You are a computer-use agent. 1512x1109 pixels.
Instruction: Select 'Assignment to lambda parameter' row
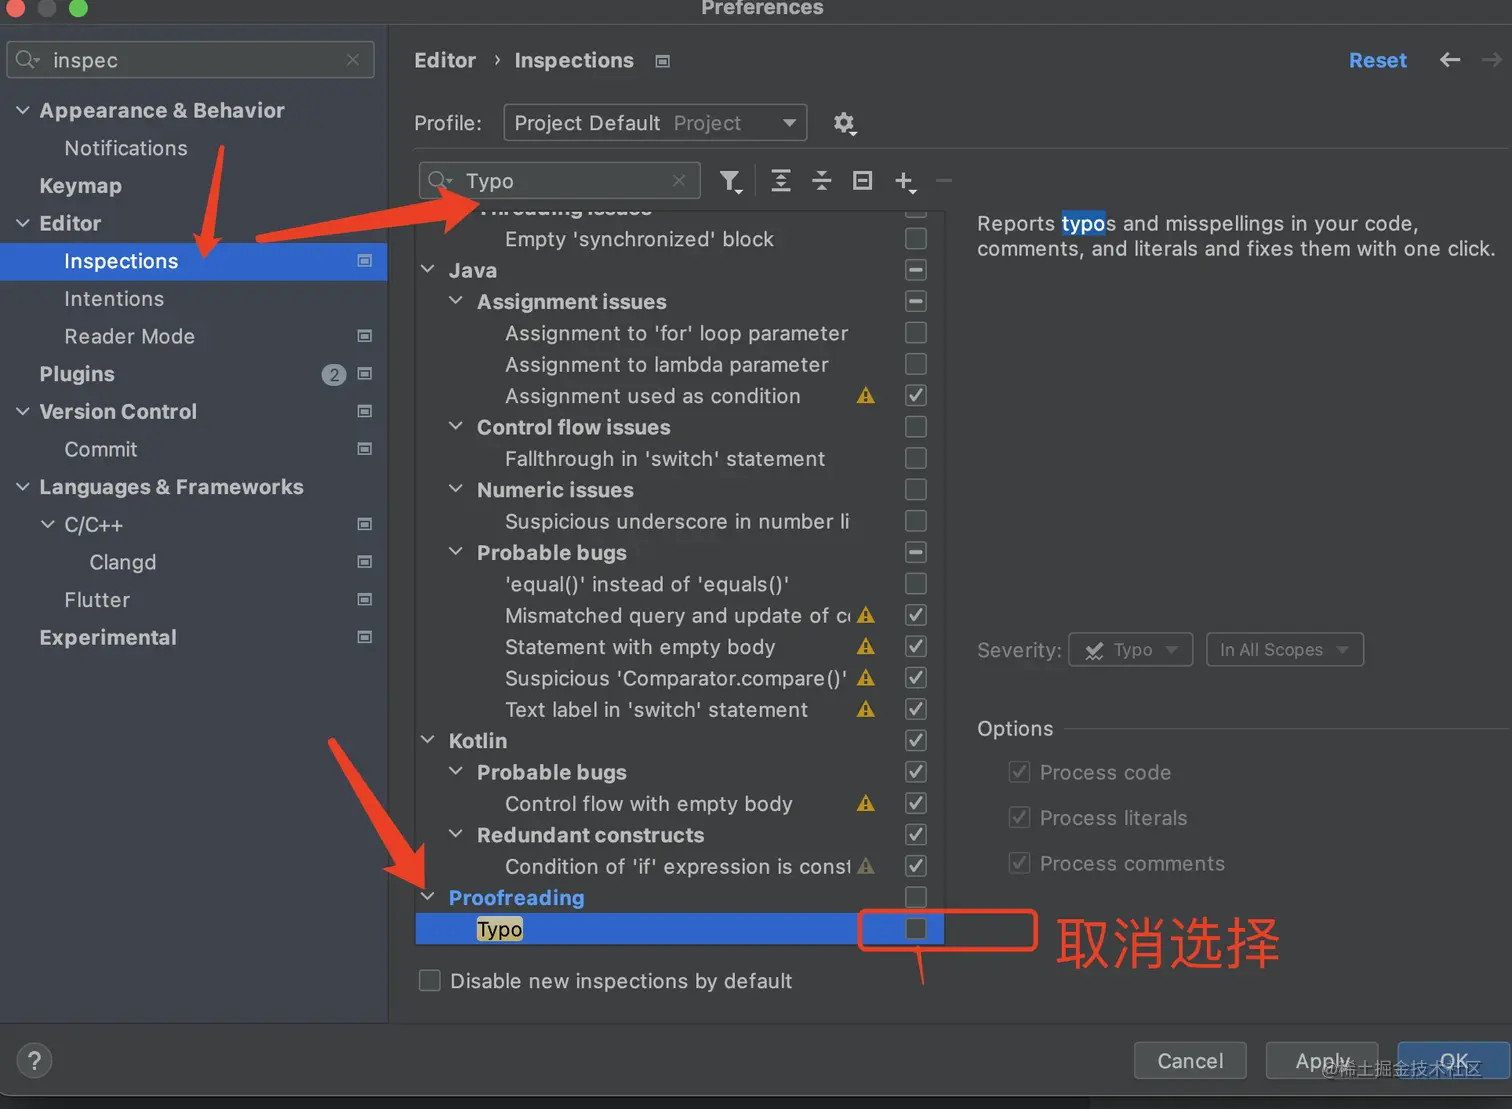pos(667,365)
